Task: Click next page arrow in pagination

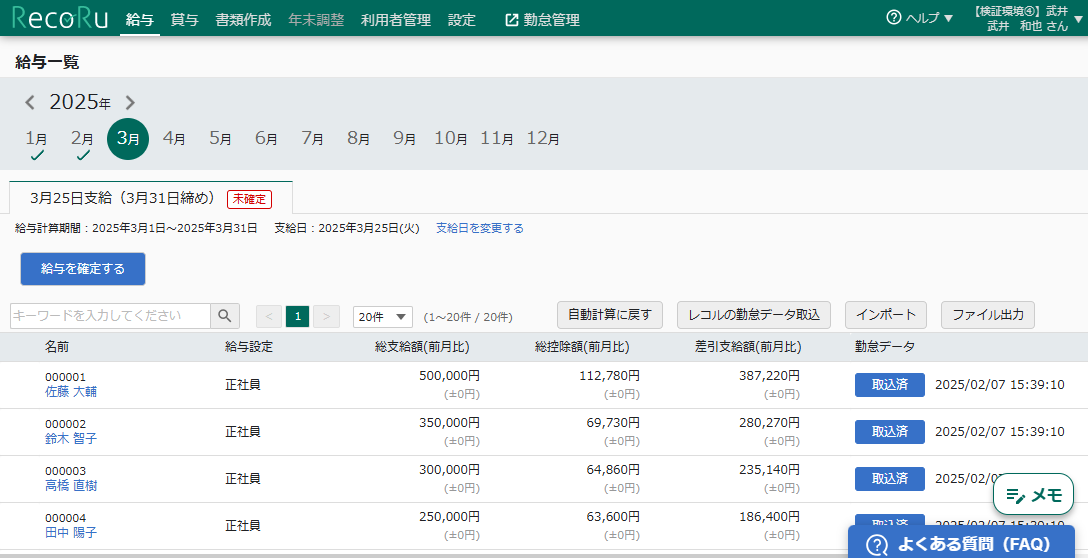Action: [x=326, y=316]
